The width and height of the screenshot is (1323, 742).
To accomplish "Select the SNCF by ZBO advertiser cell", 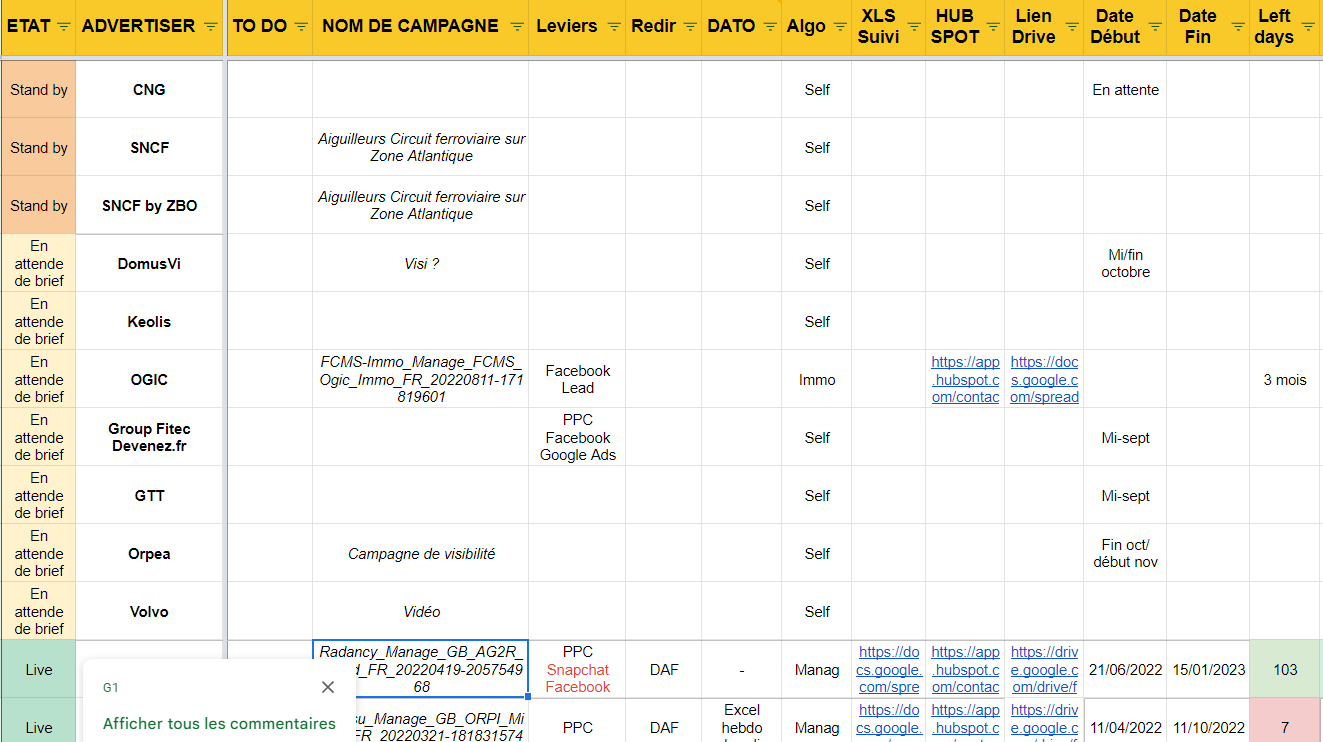I will pyautogui.click(x=149, y=205).
